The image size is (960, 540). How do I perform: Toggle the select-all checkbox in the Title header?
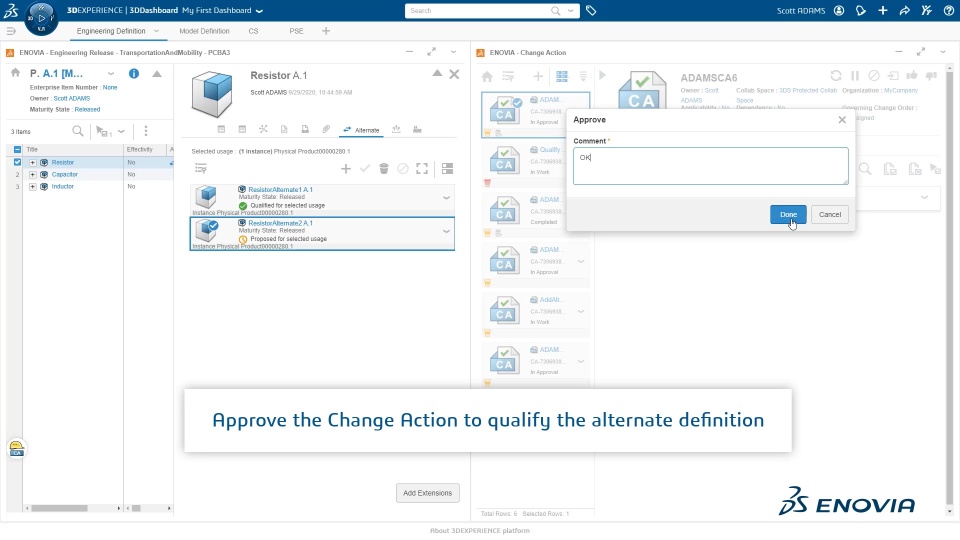[x=17, y=149]
